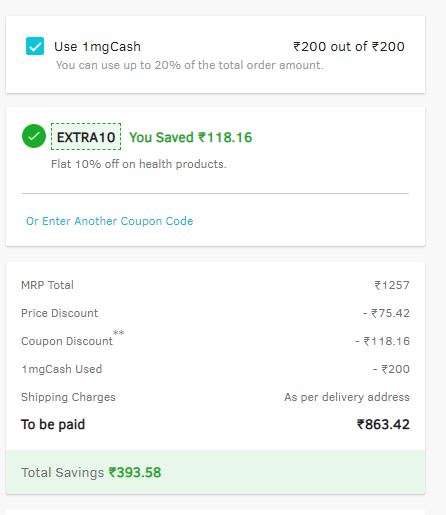
Task: Click the 20% order amount usage note
Action: pos(190,65)
